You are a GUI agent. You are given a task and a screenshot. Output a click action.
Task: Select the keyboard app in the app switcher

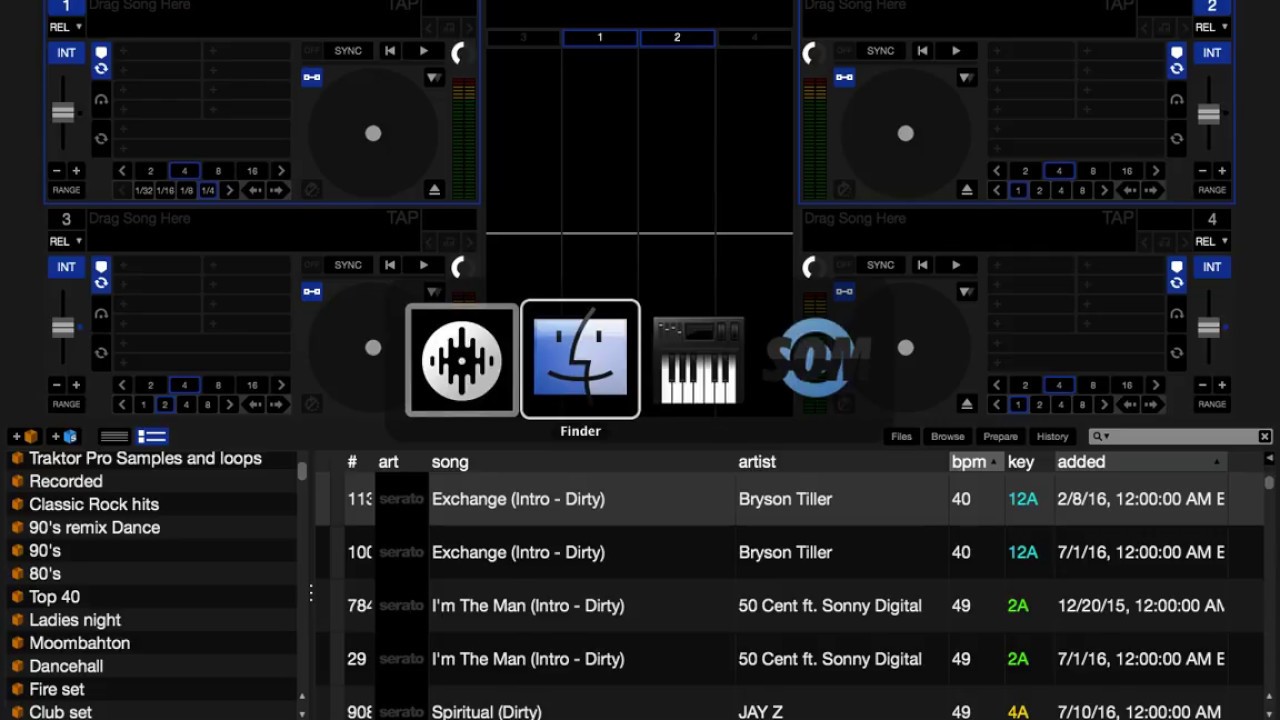click(x=699, y=360)
